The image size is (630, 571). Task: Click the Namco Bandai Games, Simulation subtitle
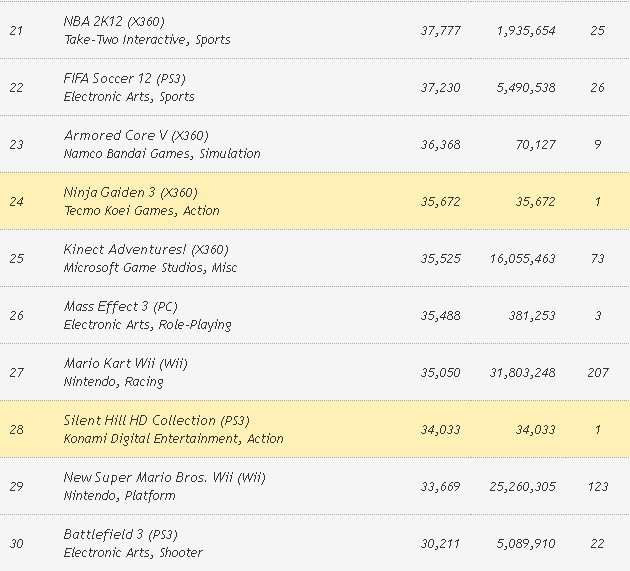click(162, 154)
